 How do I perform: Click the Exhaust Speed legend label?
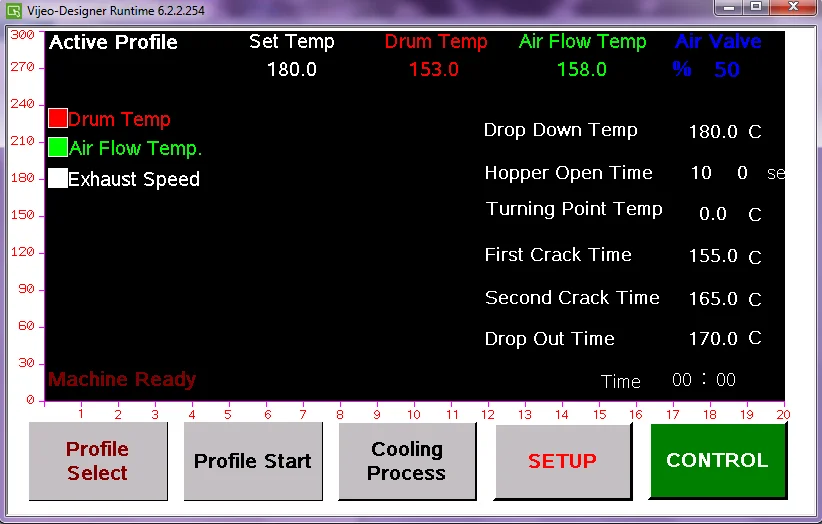(x=134, y=179)
